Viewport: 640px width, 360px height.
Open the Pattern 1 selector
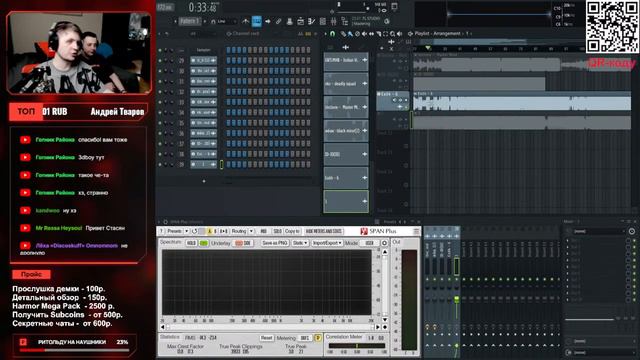click(x=189, y=21)
